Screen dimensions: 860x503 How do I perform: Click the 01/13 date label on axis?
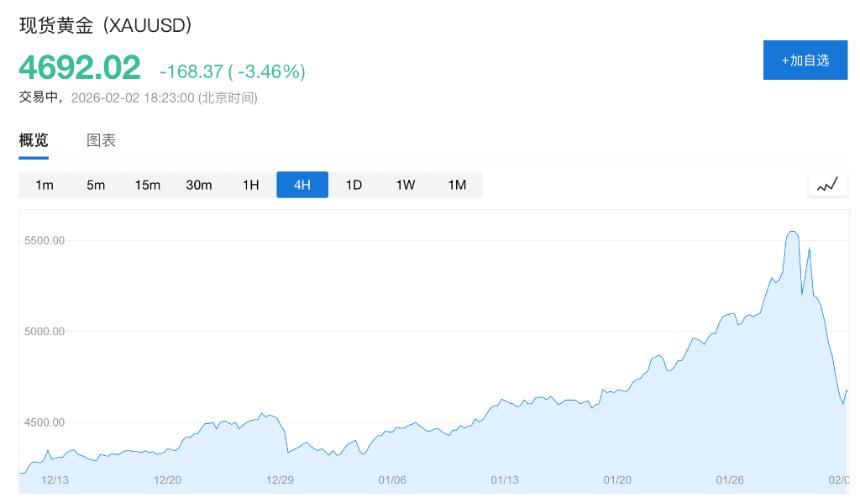click(x=503, y=480)
